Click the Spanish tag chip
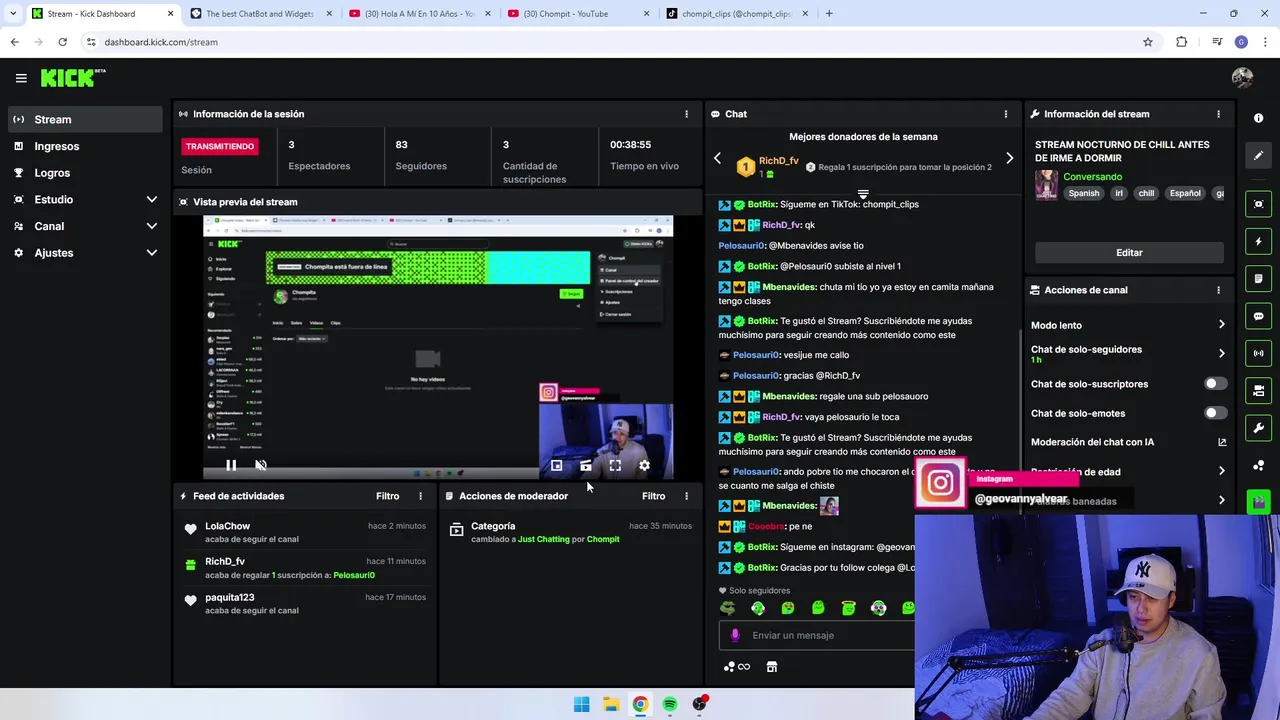The height and width of the screenshot is (720, 1280). 1083,194
